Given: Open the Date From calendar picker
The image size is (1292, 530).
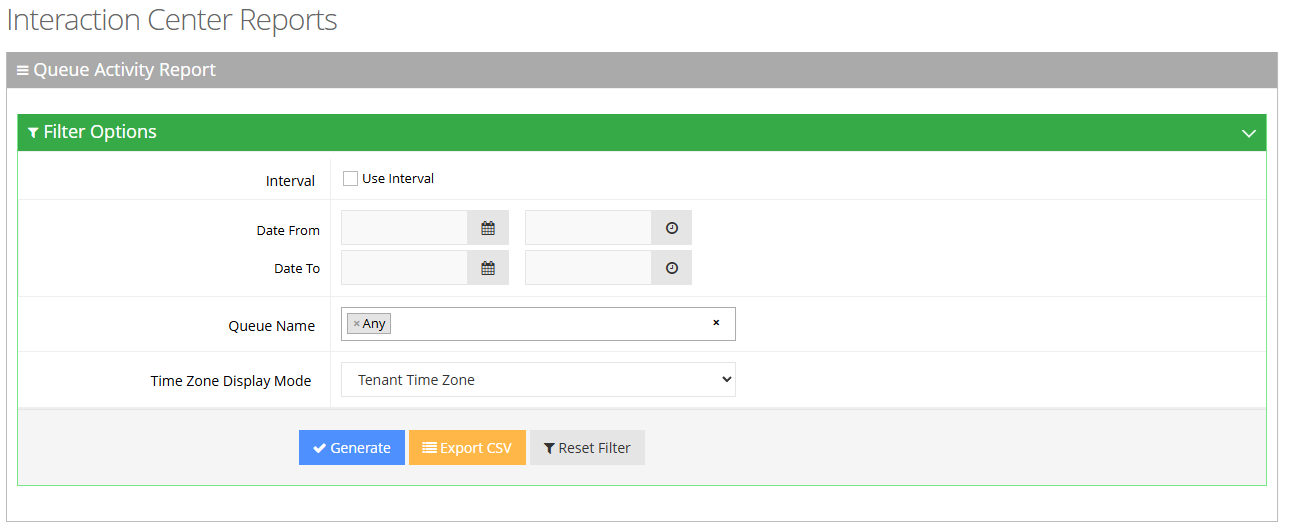Looking at the screenshot, I should pos(488,228).
